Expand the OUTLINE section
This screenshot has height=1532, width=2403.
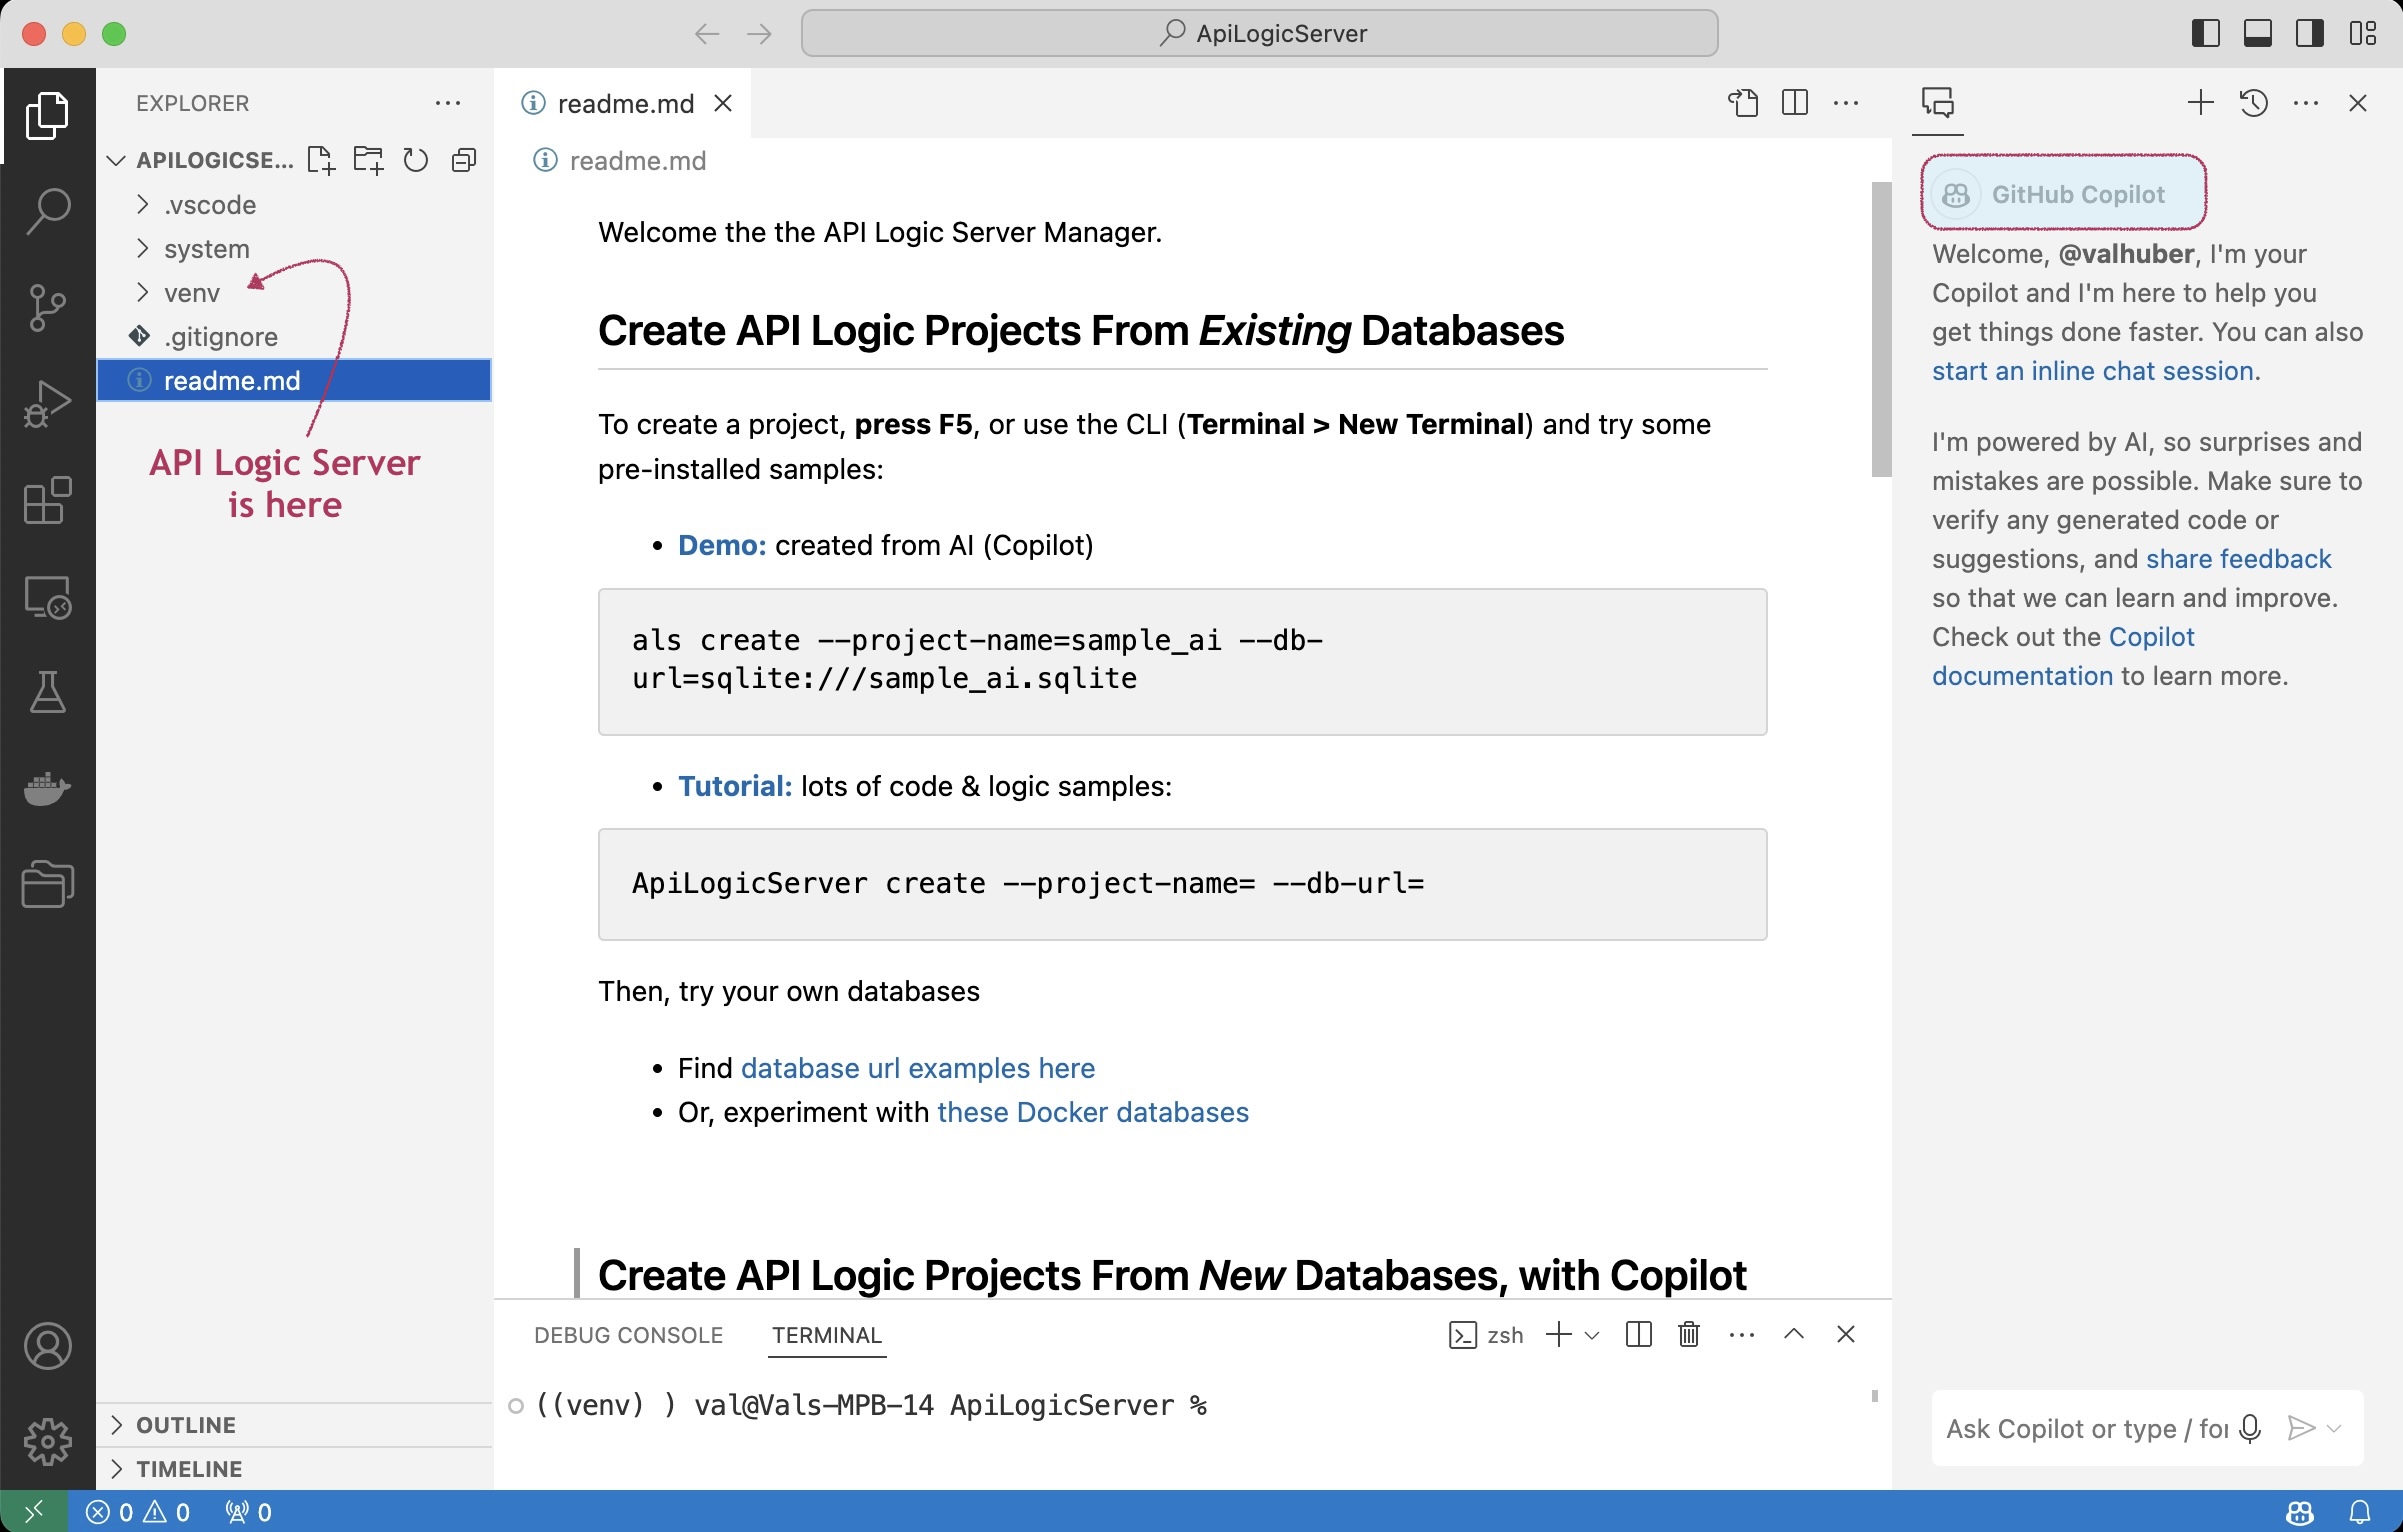click(186, 1425)
